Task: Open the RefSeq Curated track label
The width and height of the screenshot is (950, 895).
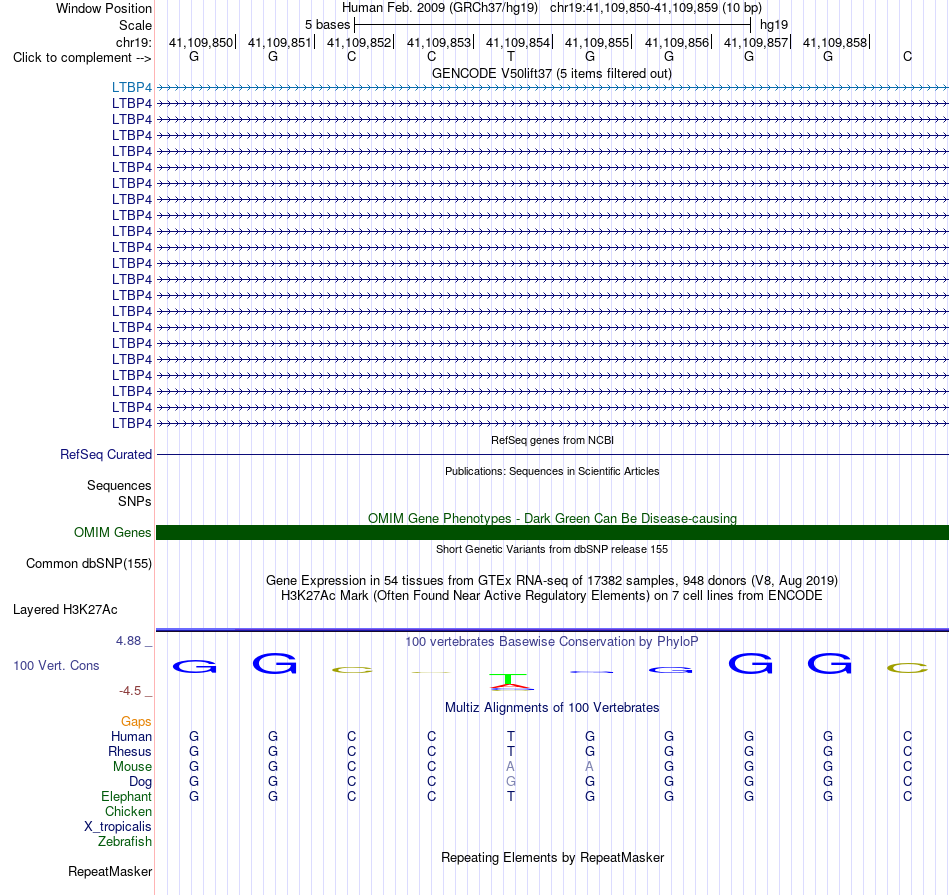Action: (105, 454)
